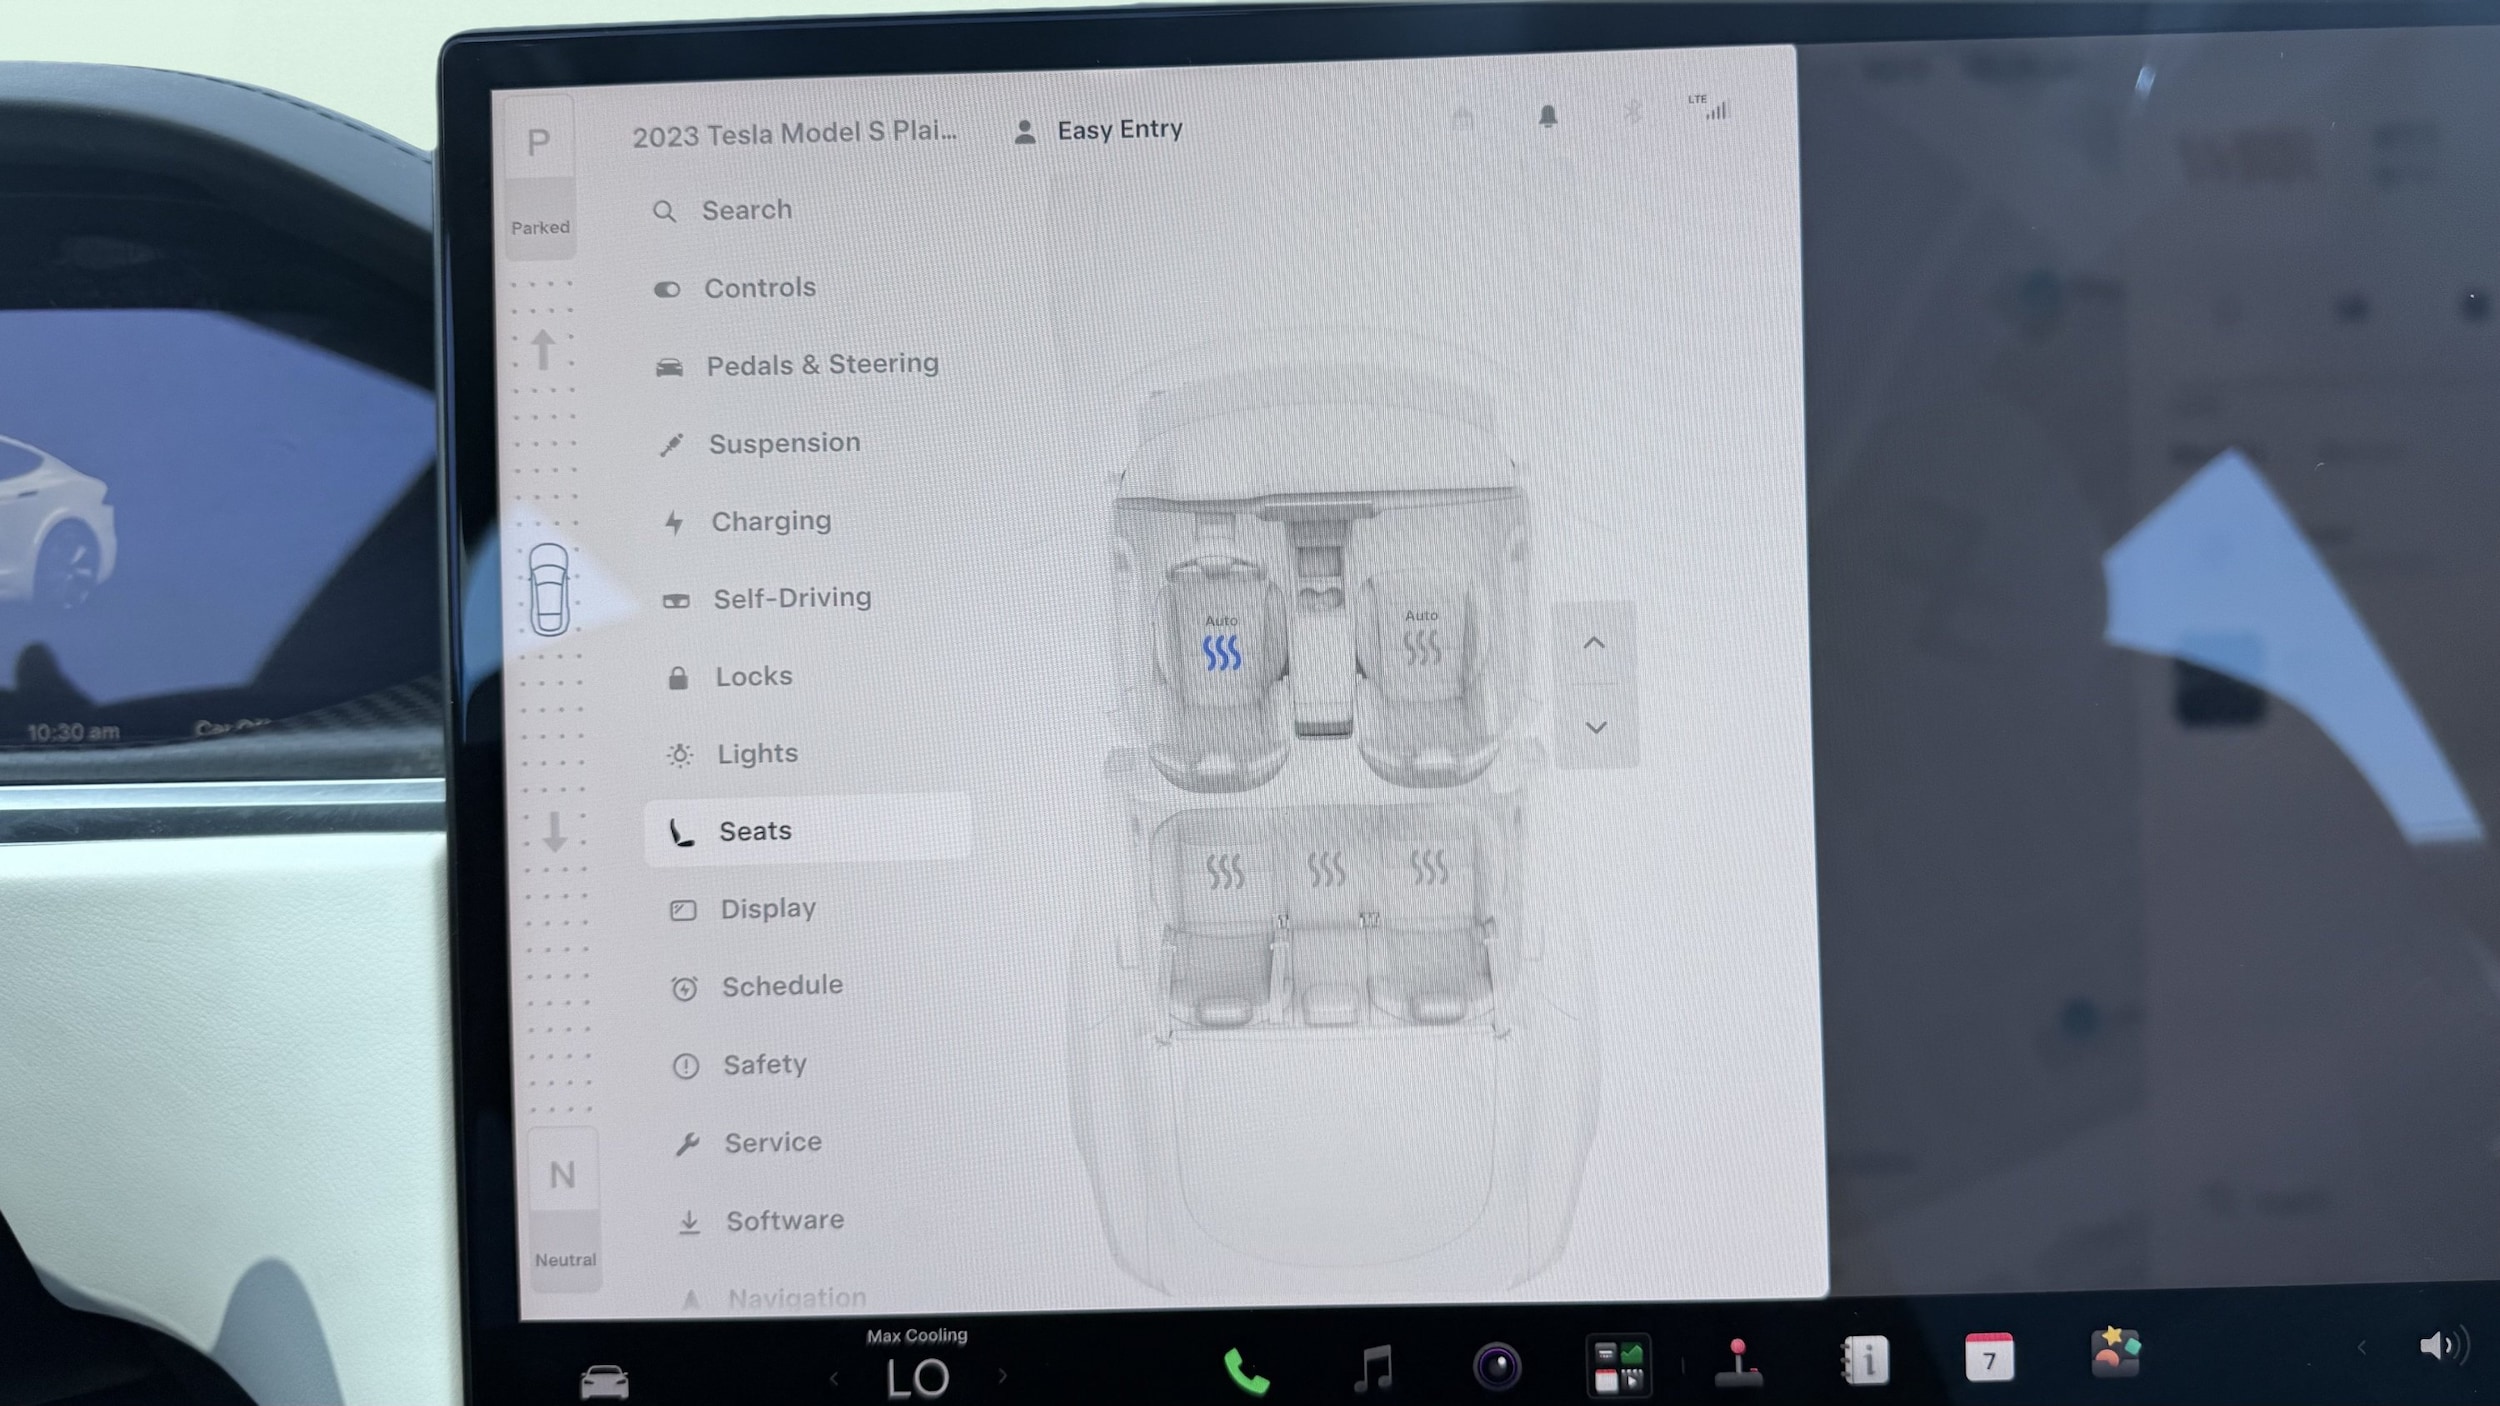This screenshot has width=2500, height=1406.
Task: Toggle the rear right seat heater
Action: click(1429, 867)
